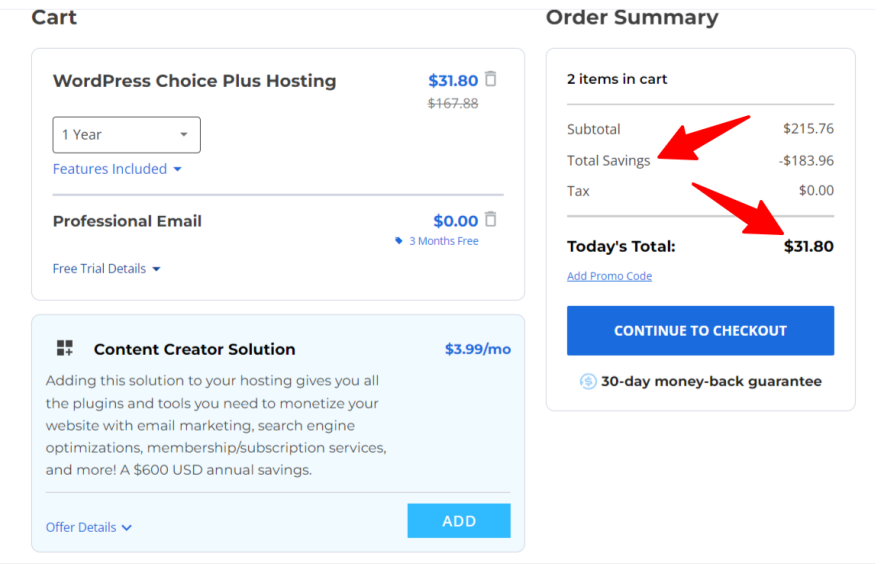884x564 pixels.
Task: Open the 1 Year term dropdown
Action: click(126, 135)
